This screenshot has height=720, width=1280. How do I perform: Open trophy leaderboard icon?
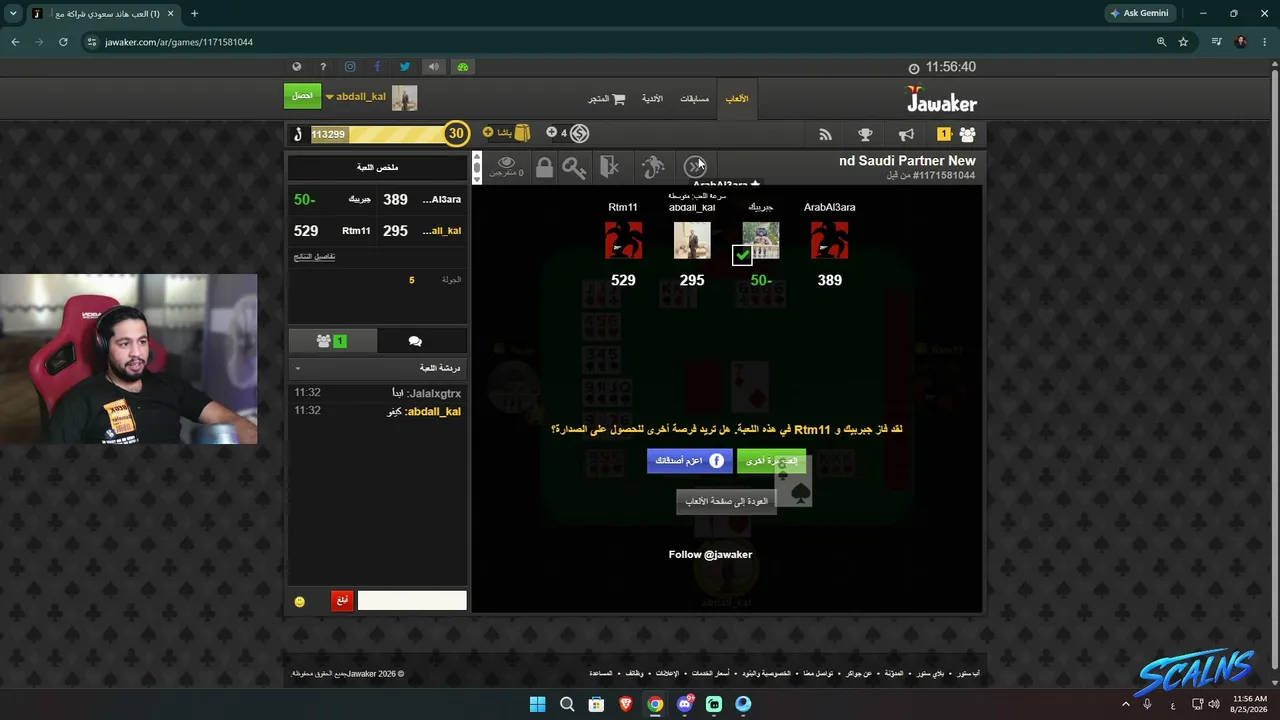[865, 134]
